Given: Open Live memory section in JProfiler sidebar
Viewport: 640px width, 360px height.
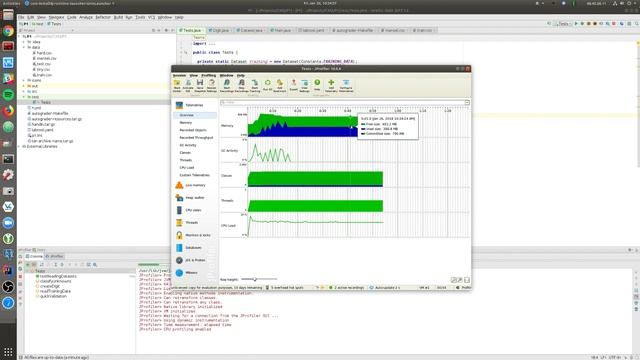Looking at the screenshot, I should pos(195,185).
